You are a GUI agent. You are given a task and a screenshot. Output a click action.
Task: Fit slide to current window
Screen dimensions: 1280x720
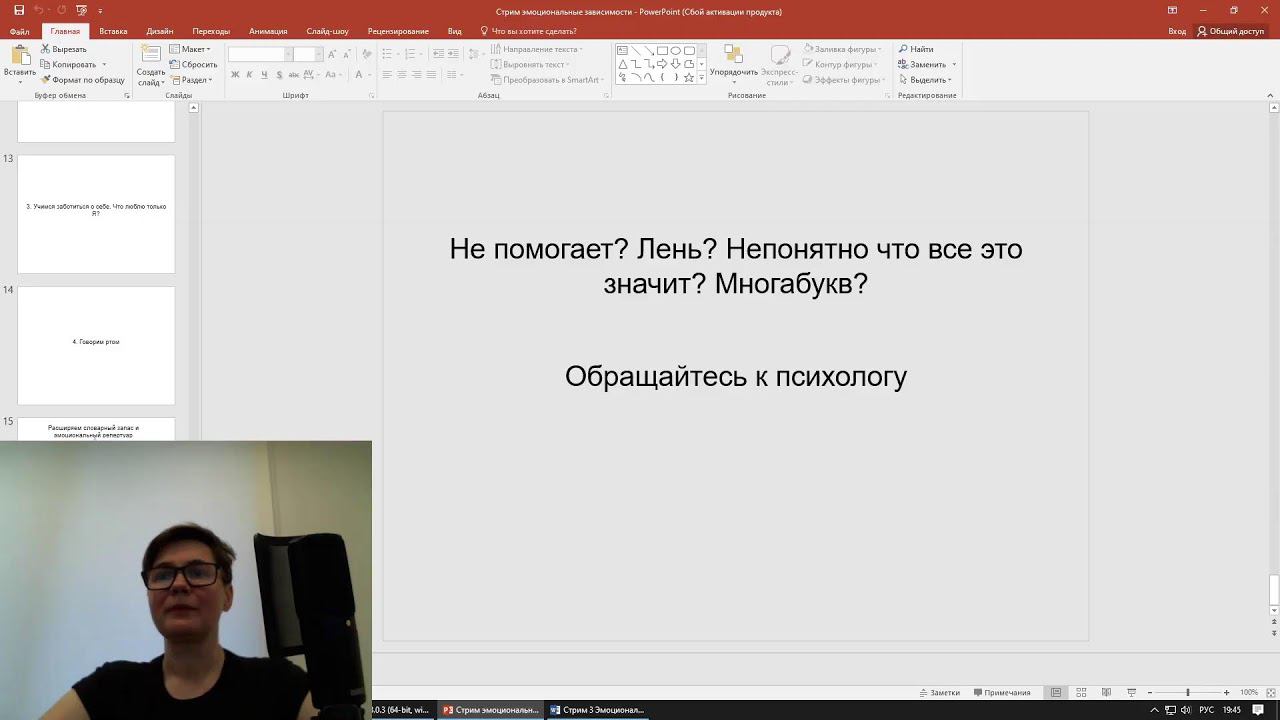(1270, 693)
